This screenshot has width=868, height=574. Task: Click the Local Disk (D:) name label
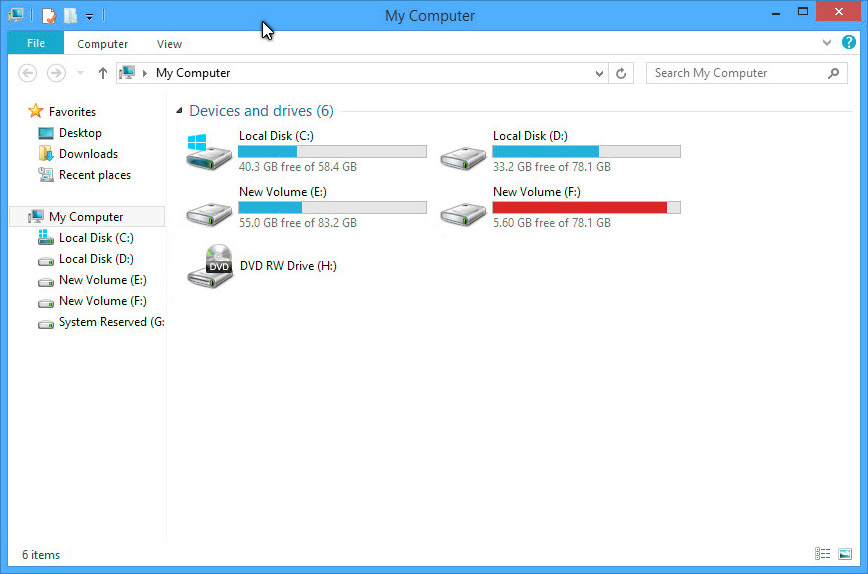(x=530, y=136)
